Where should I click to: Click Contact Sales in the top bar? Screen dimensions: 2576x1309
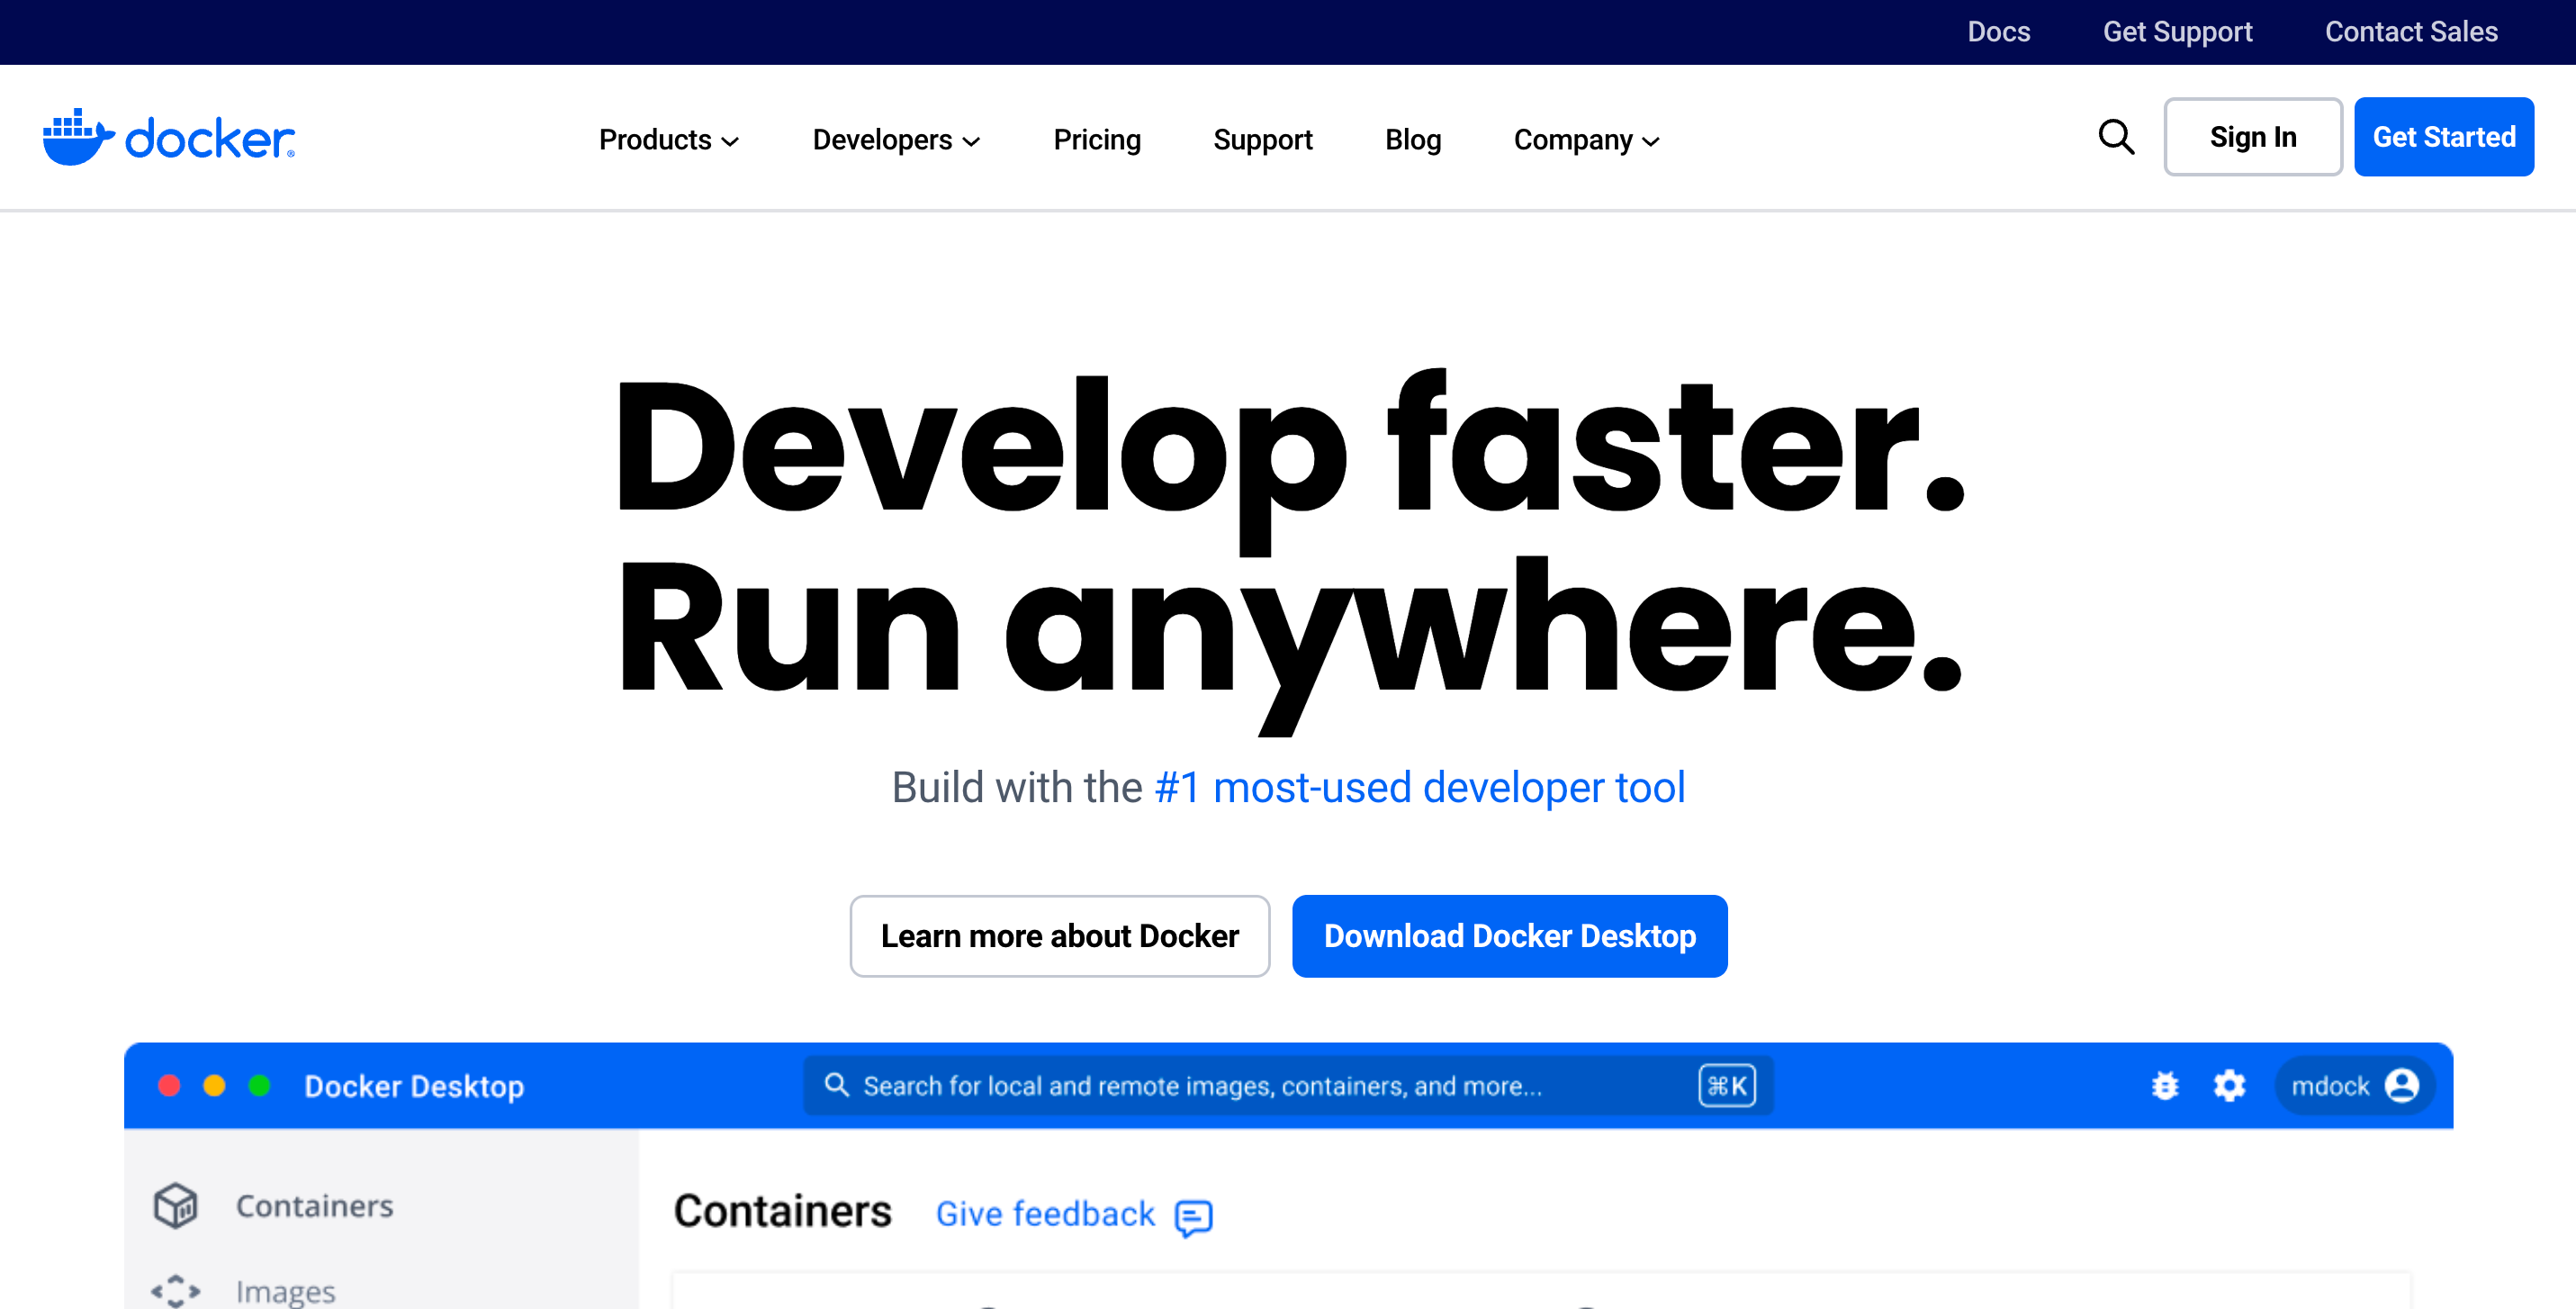[x=2411, y=32]
